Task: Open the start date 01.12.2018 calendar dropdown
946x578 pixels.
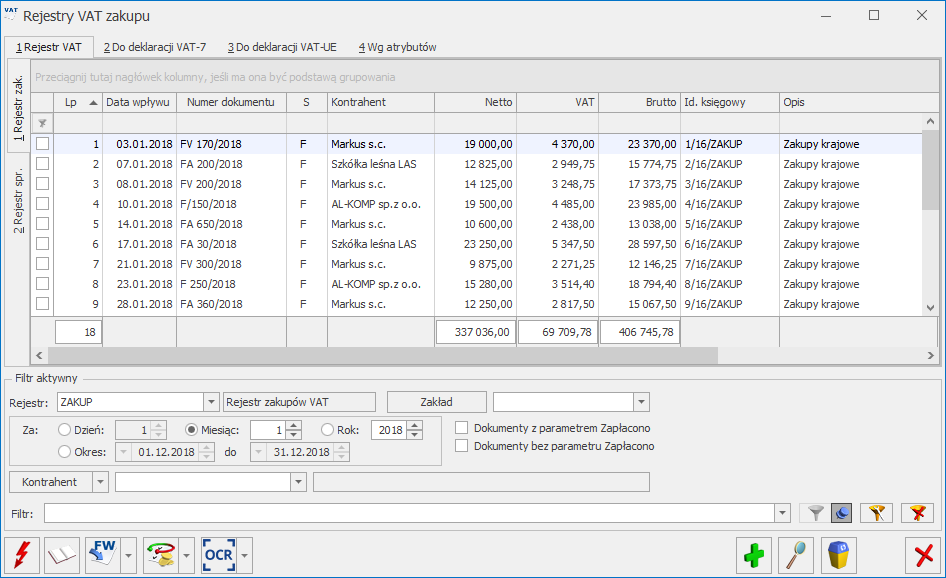Action: tap(124, 452)
